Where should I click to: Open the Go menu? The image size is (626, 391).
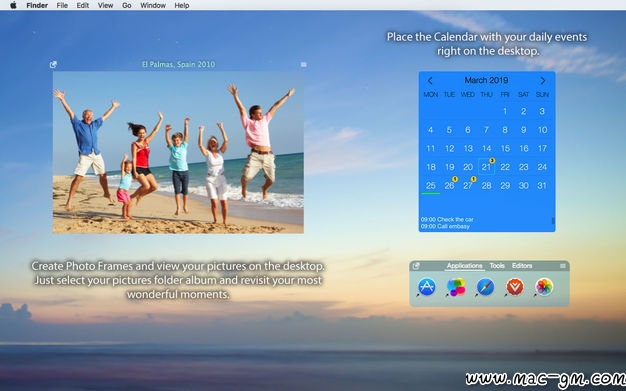click(x=127, y=5)
